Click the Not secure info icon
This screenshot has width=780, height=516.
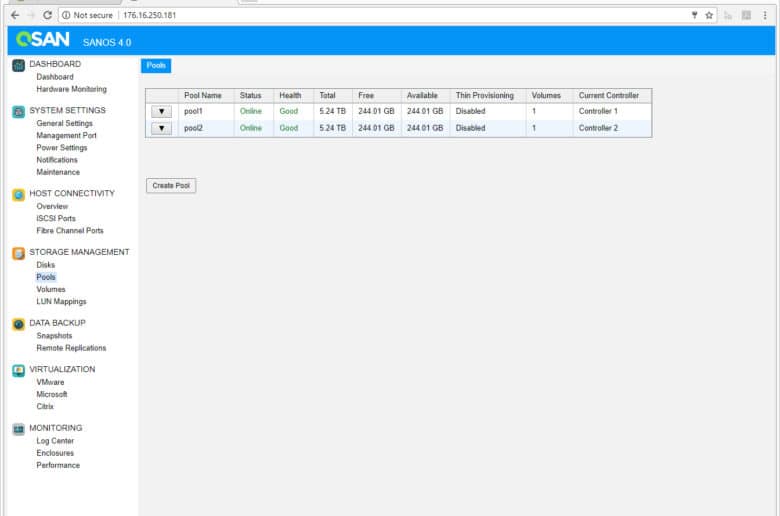click(x=66, y=15)
